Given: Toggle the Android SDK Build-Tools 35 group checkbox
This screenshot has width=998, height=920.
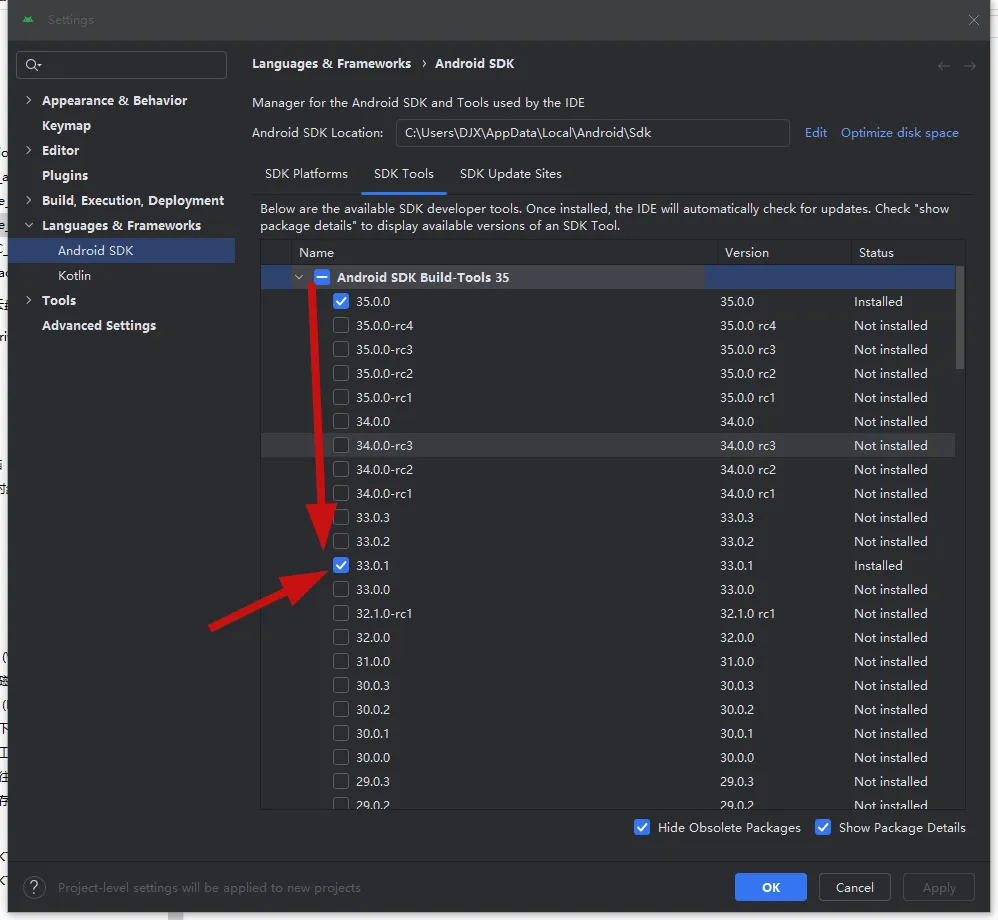Looking at the screenshot, I should [x=322, y=277].
